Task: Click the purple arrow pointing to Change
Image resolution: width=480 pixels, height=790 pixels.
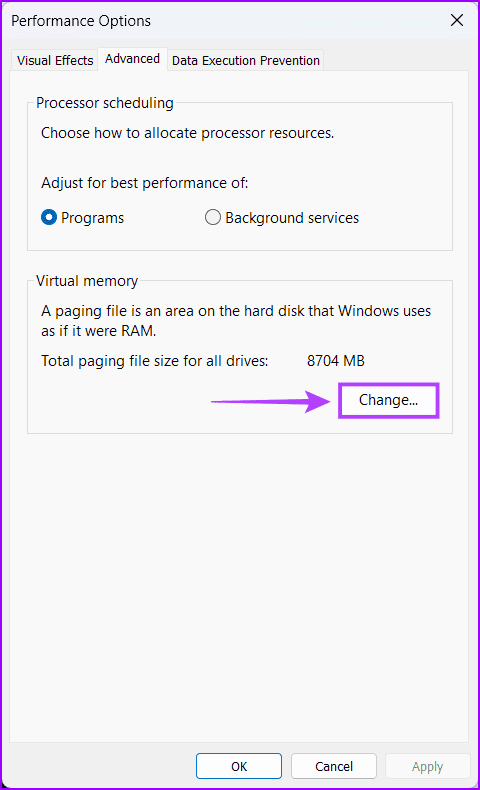Action: click(x=270, y=401)
